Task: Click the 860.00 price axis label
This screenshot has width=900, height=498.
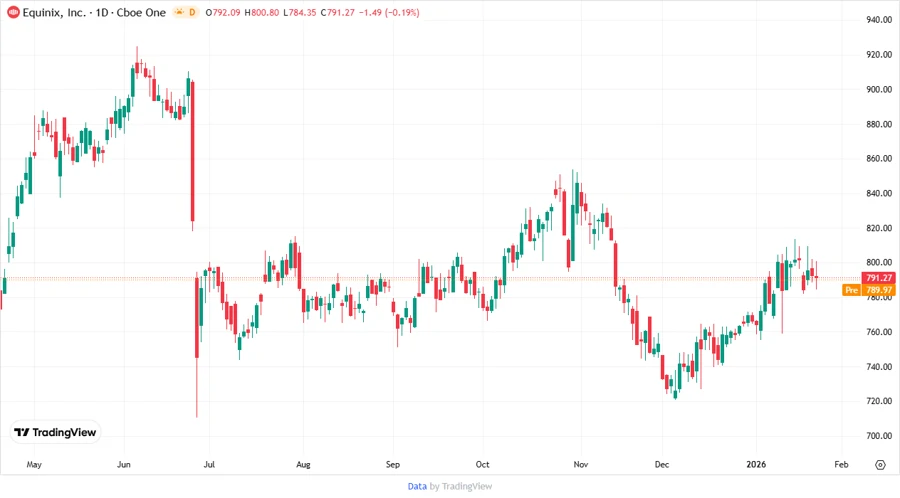Action: point(879,158)
